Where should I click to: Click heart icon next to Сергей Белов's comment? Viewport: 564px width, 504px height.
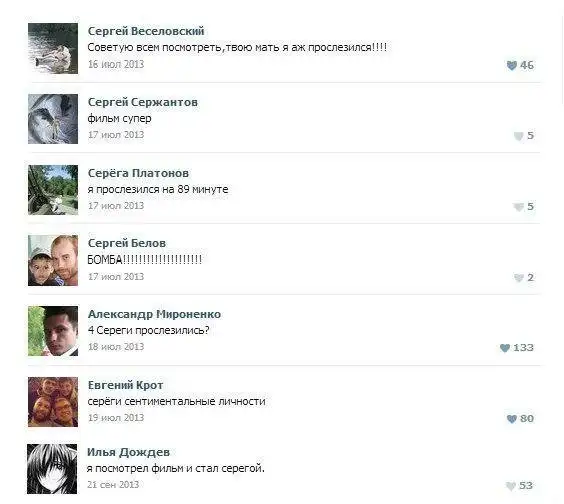519,278
